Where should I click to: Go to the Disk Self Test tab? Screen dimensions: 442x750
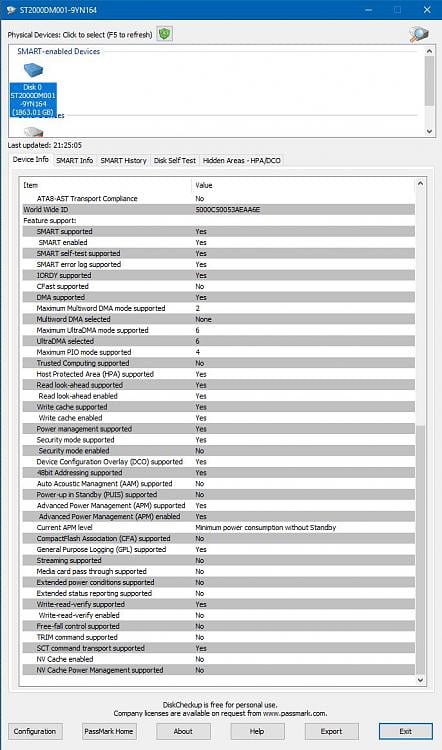tap(175, 161)
